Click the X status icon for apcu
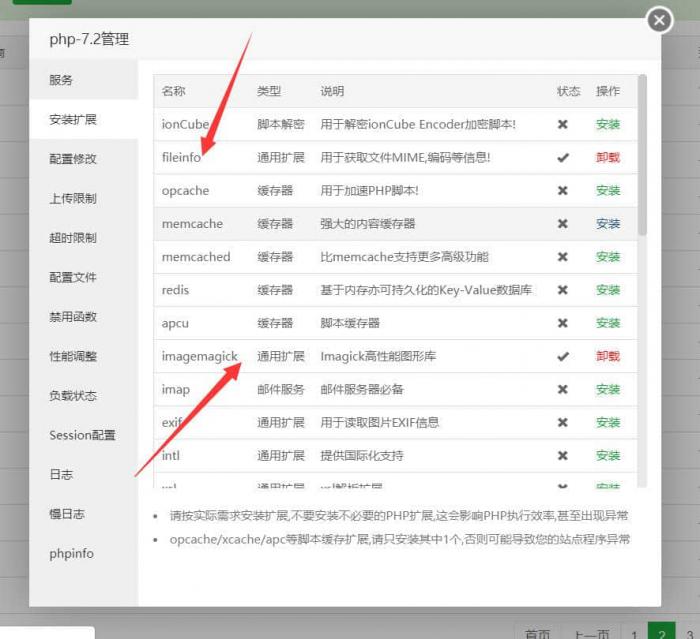 click(x=563, y=323)
